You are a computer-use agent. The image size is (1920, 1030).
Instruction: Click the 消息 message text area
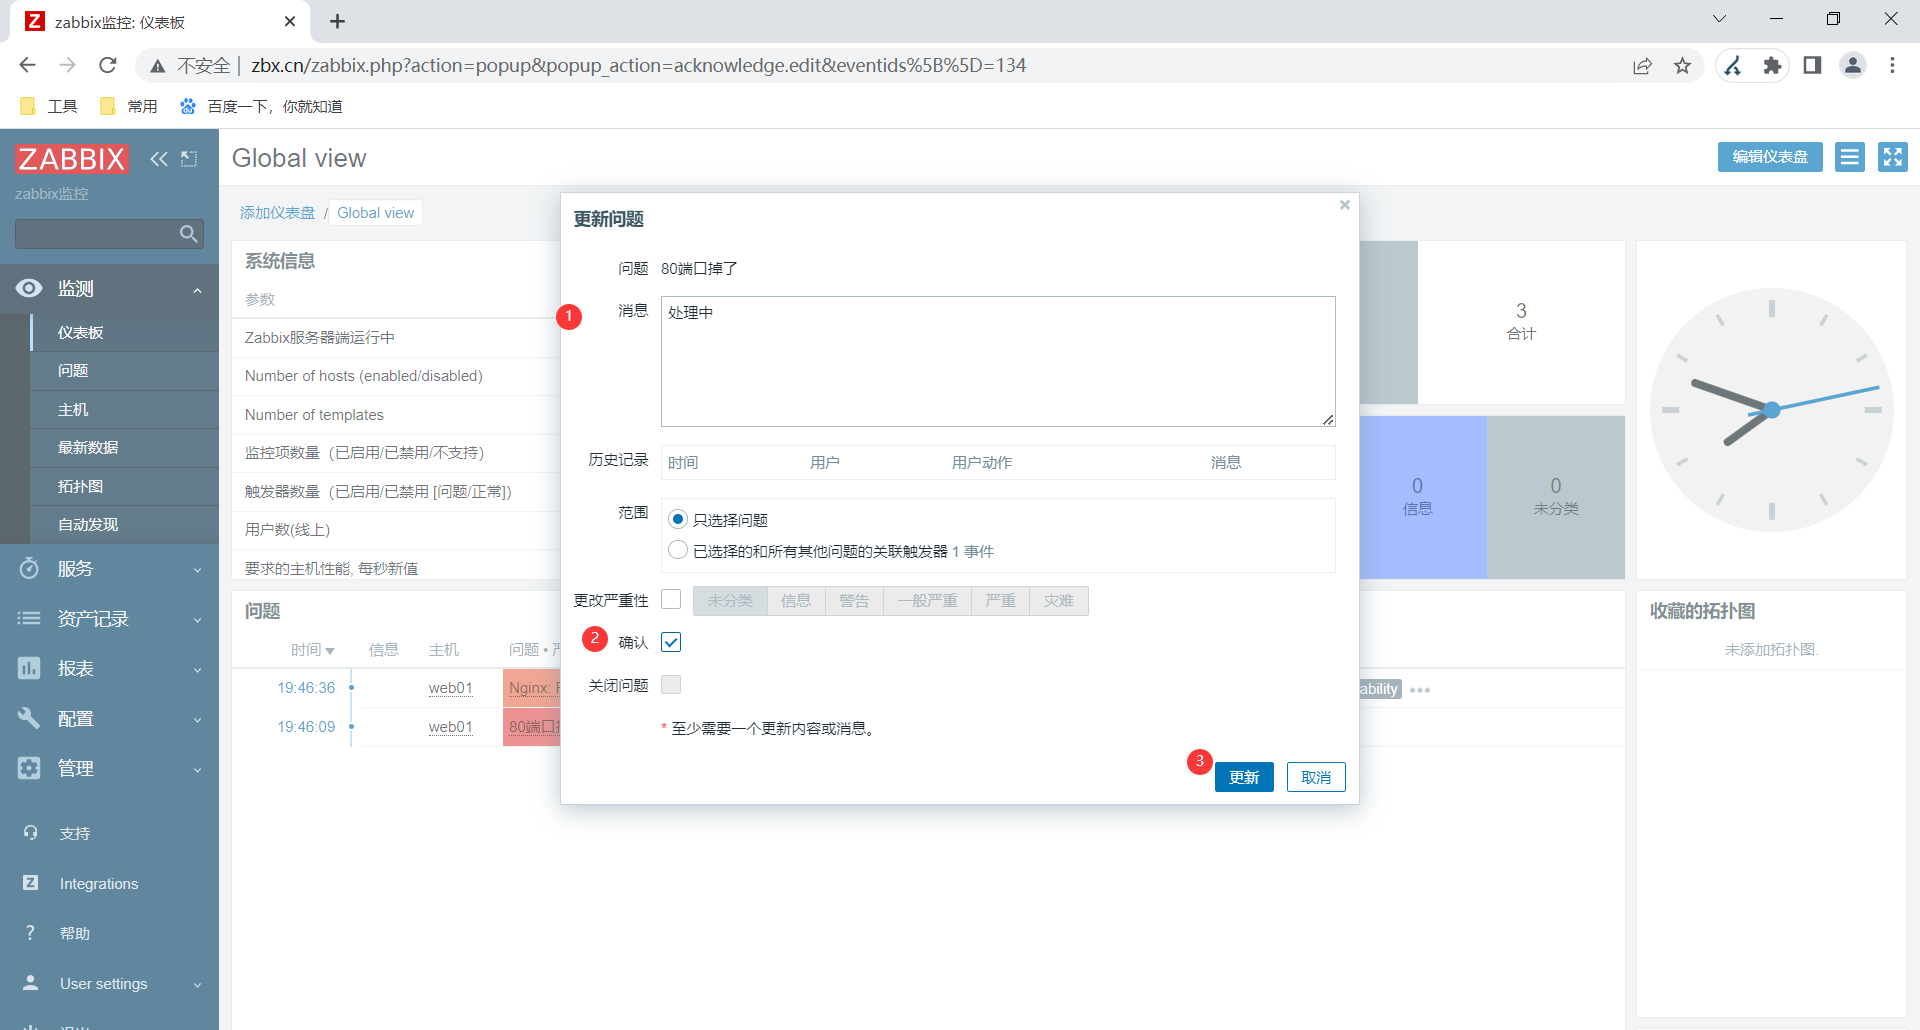point(998,361)
